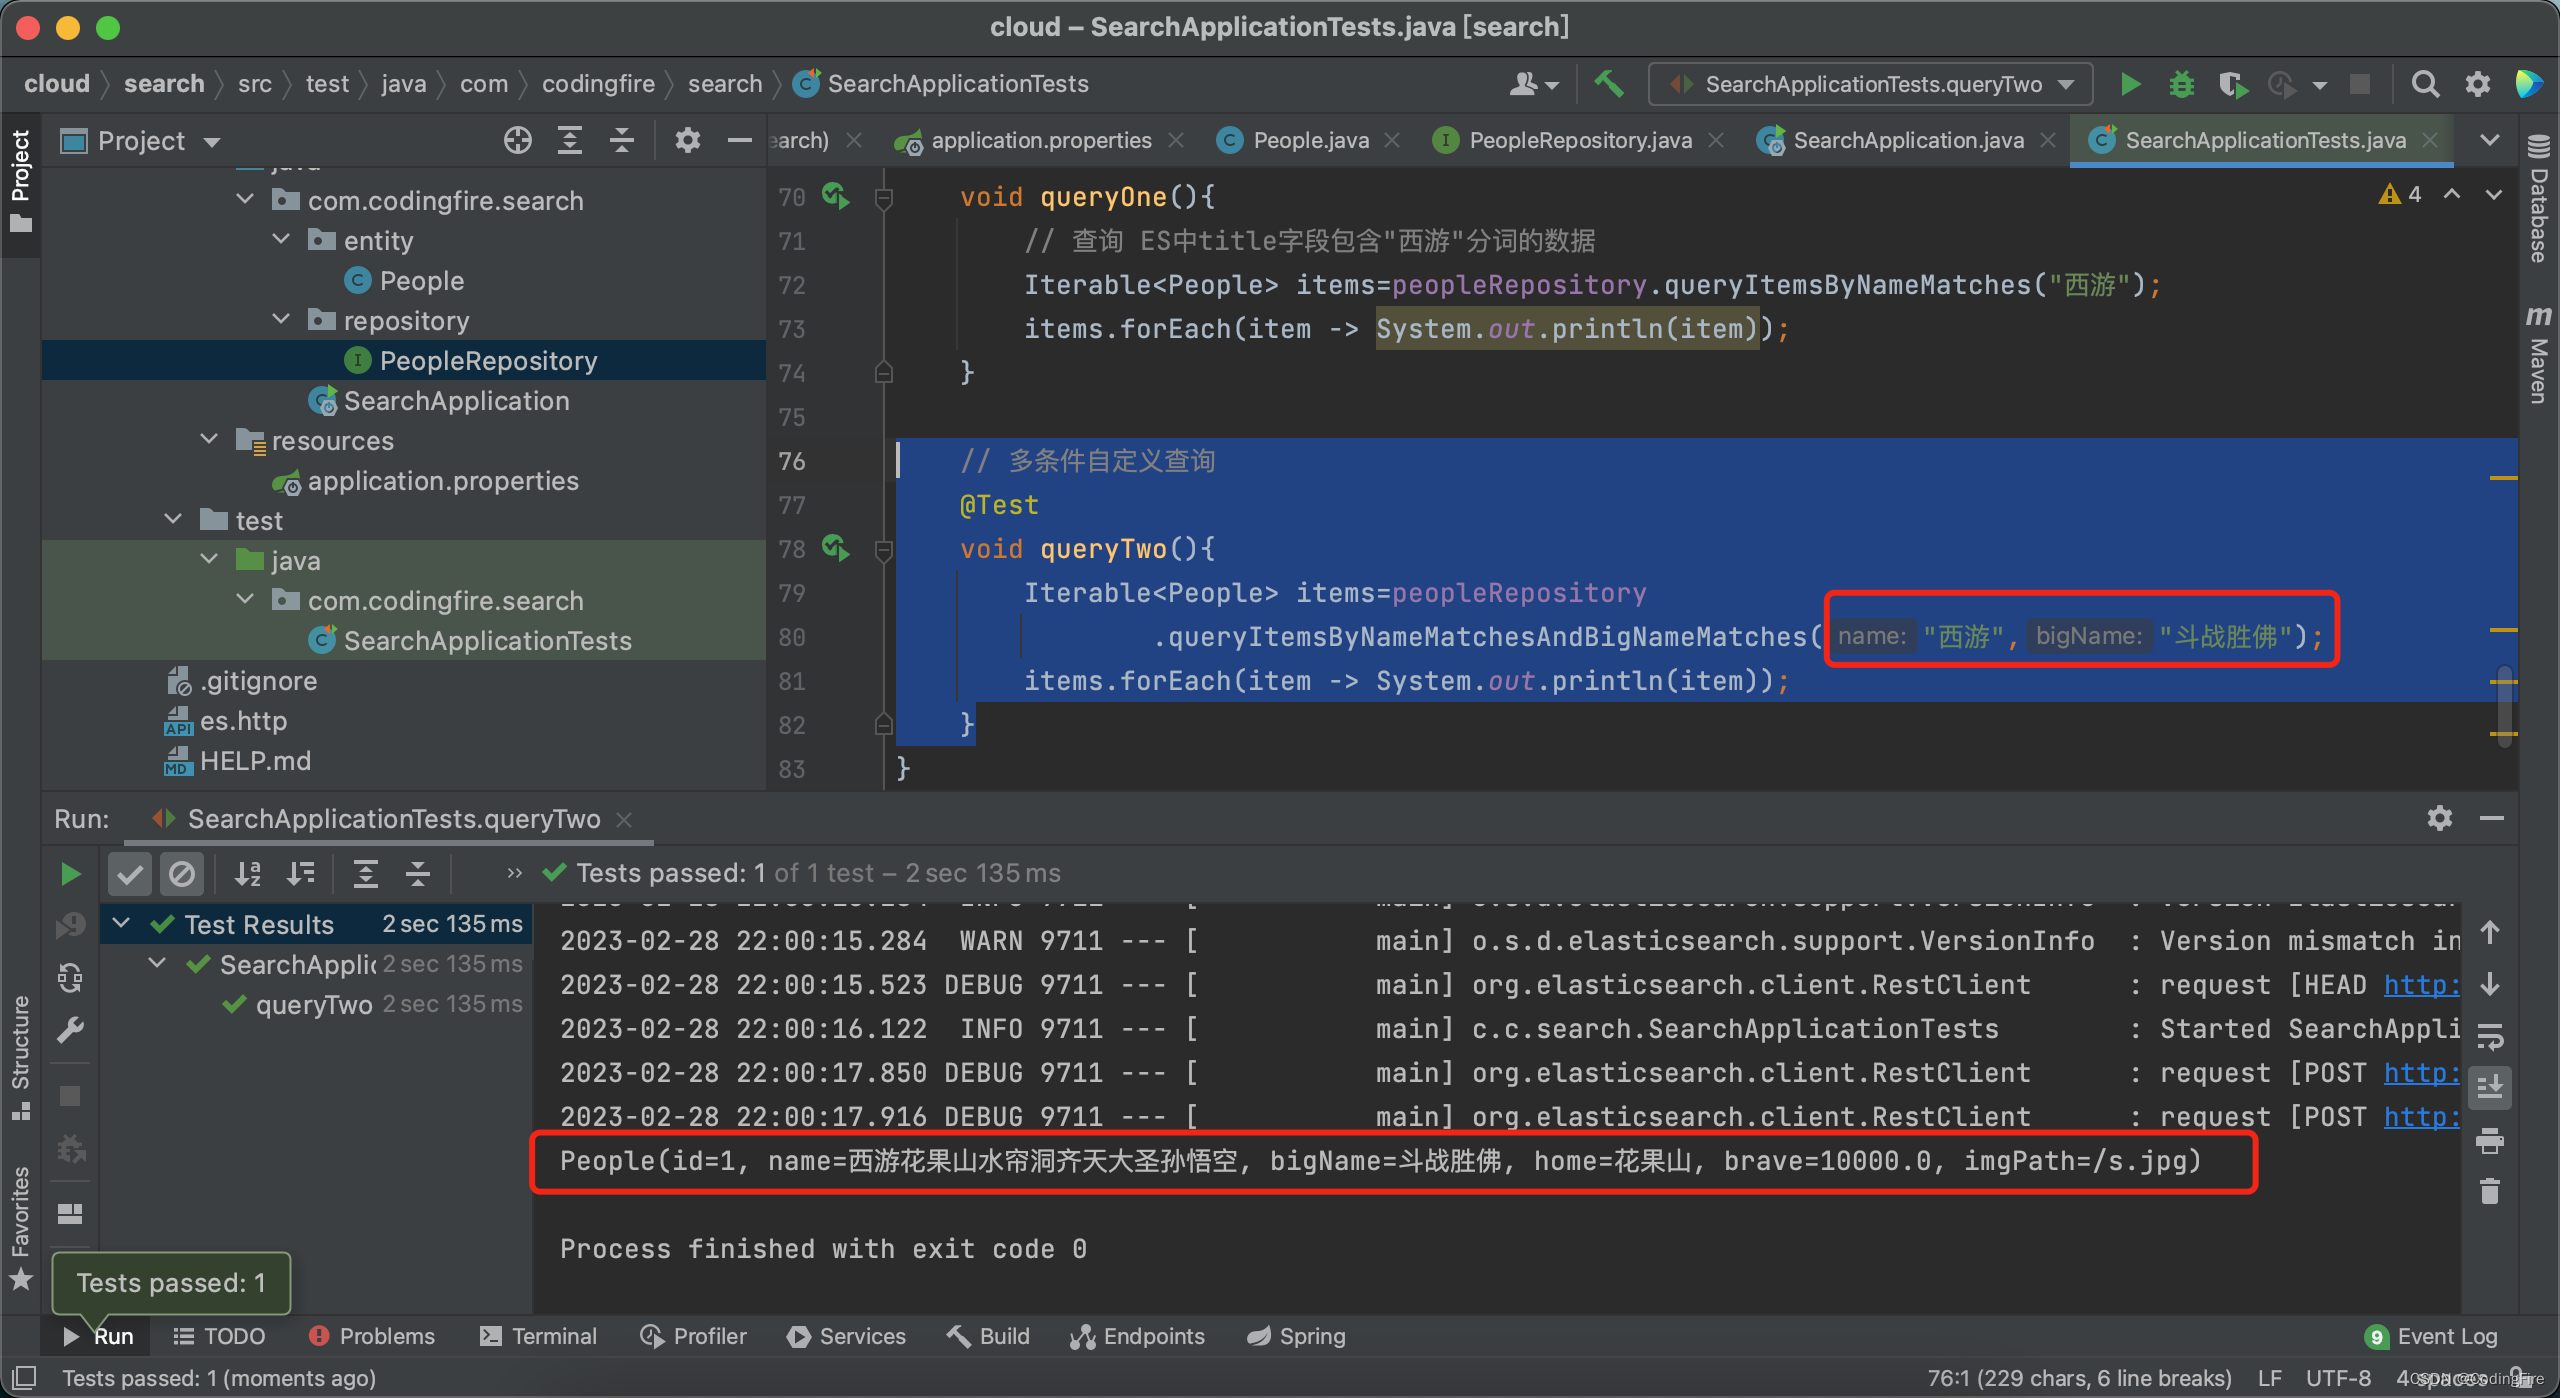Click the stop run icon in toolbar
Image resolution: width=2560 pixels, height=1398 pixels.
[x=2360, y=85]
